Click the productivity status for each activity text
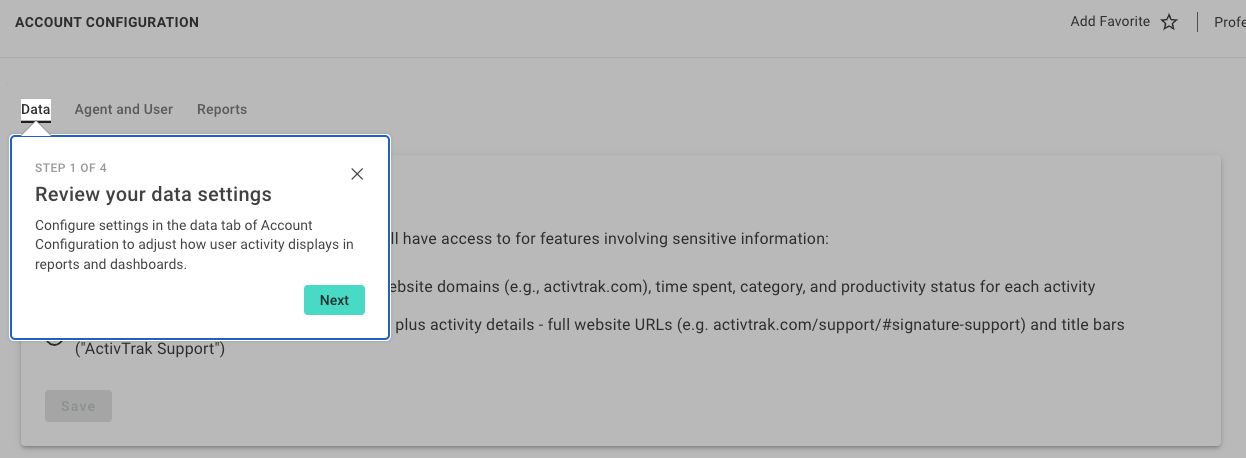Image resolution: width=1246 pixels, height=458 pixels. point(968,287)
